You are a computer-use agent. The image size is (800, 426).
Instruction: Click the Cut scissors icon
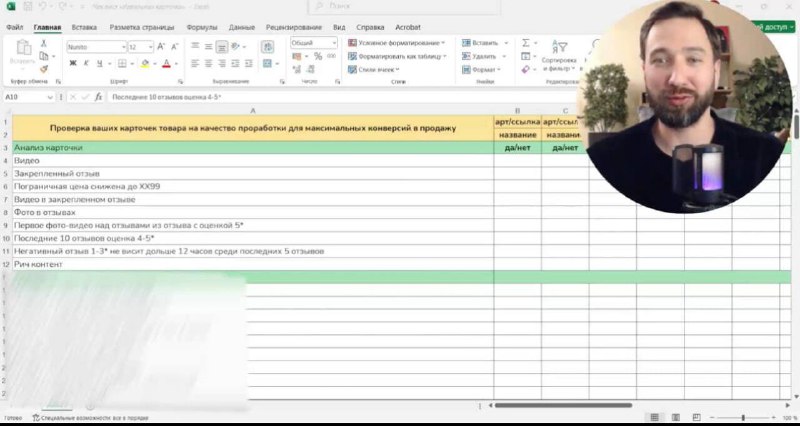tap(44, 44)
